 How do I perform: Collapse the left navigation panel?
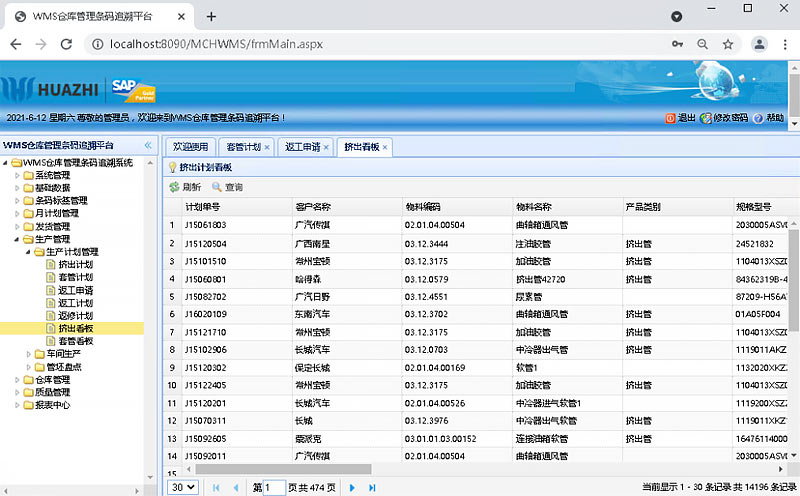148,145
